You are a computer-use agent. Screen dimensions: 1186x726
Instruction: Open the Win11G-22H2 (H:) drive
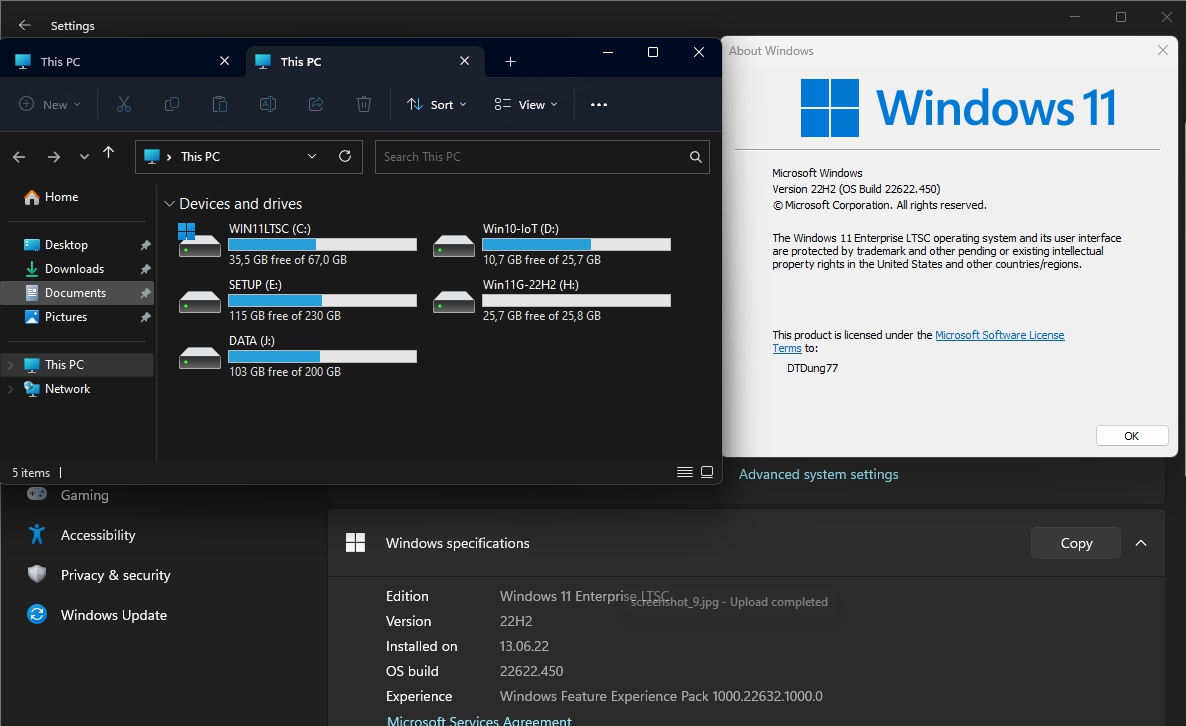(551, 299)
